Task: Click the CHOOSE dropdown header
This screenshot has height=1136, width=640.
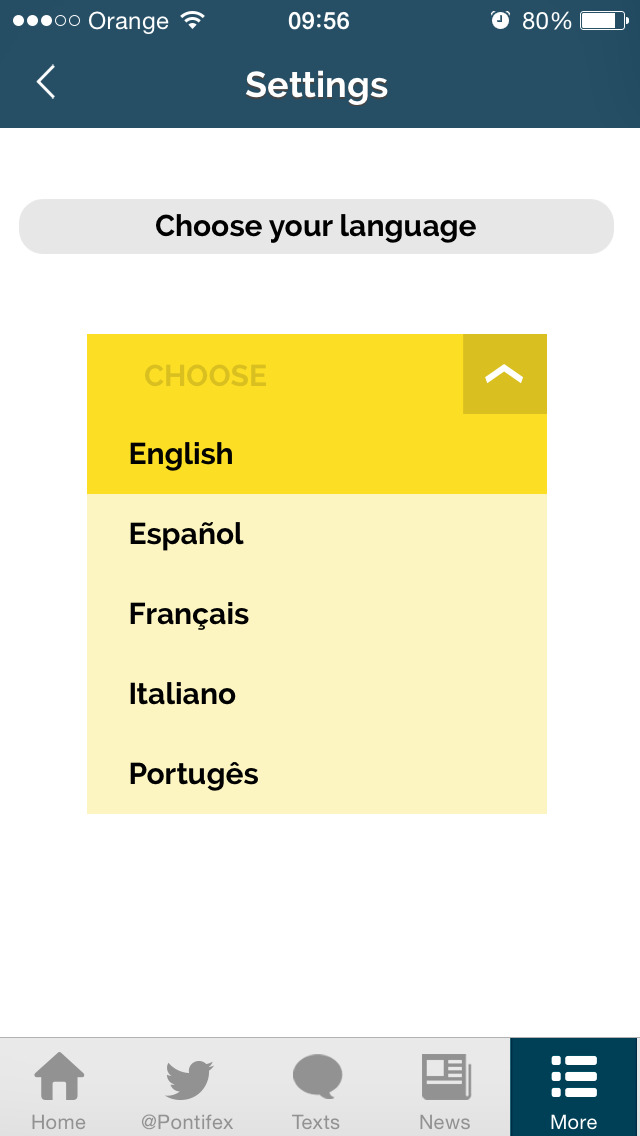Action: 275,375
